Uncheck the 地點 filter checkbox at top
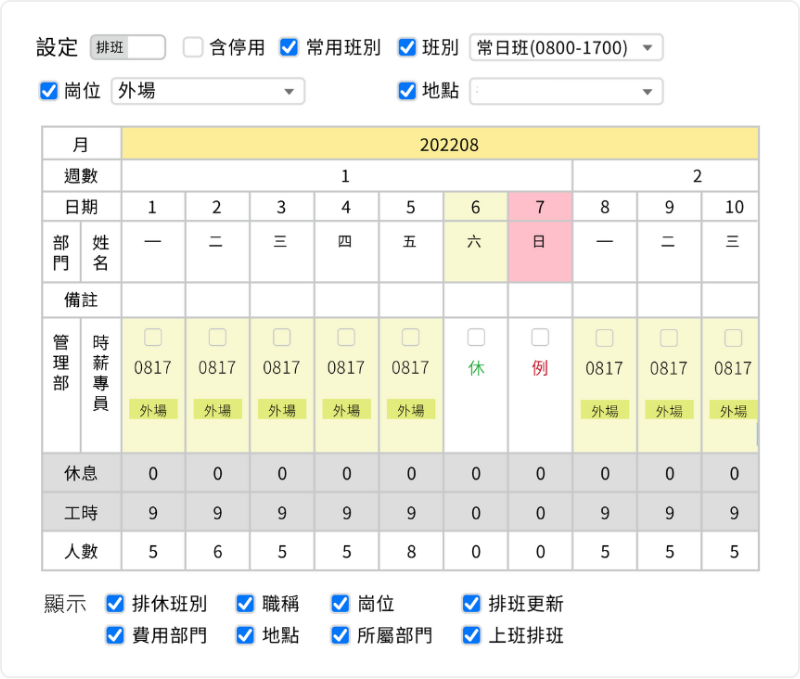Screen dimensions: 800x679 tap(407, 91)
